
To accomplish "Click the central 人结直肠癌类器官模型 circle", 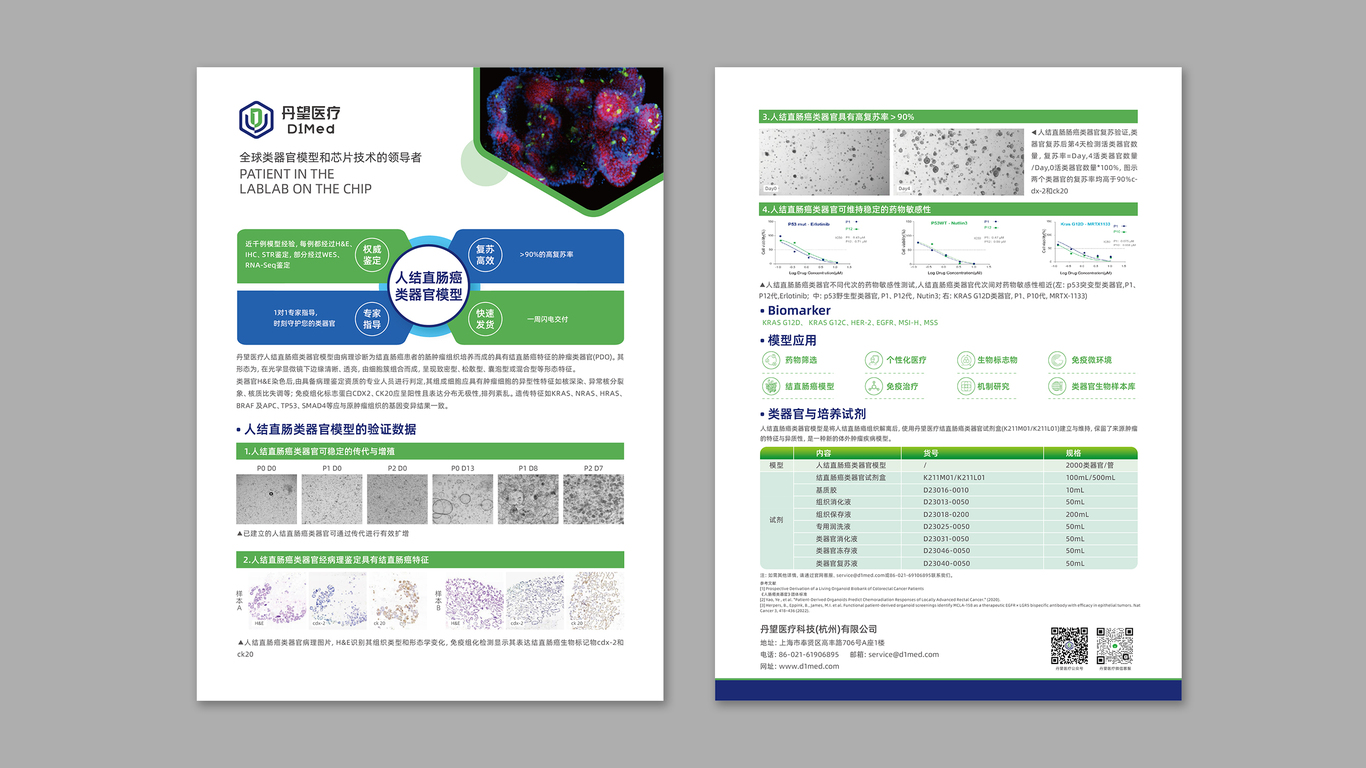I will coord(429,286).
